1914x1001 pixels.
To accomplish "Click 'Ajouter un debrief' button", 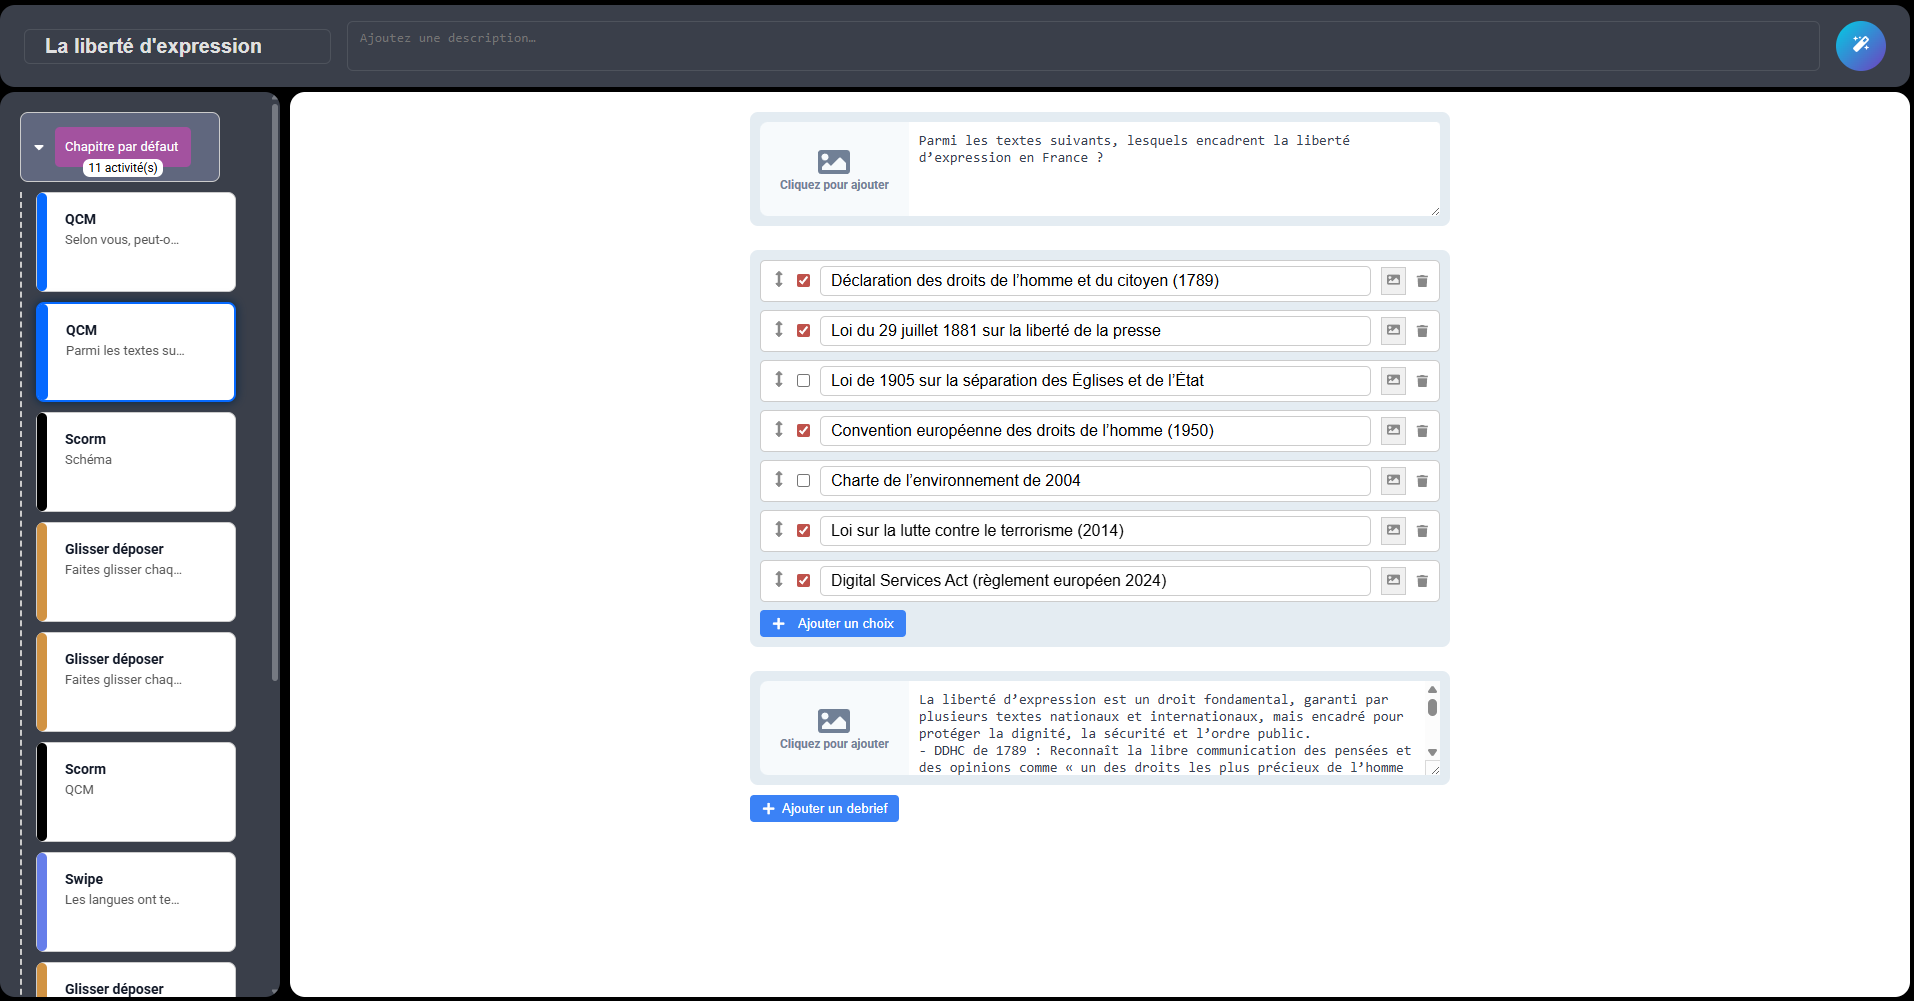I will (x=824, y=809).
